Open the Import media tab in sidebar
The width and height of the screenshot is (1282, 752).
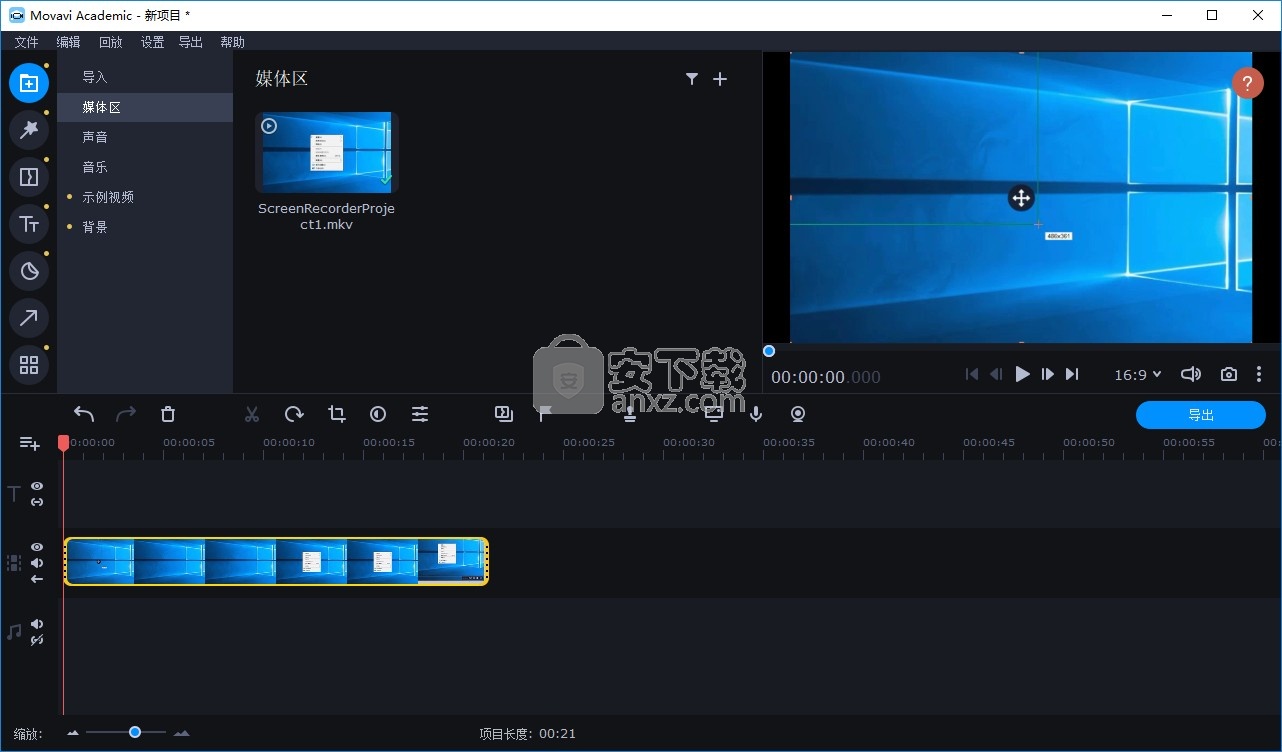click(x=29, y=83)
